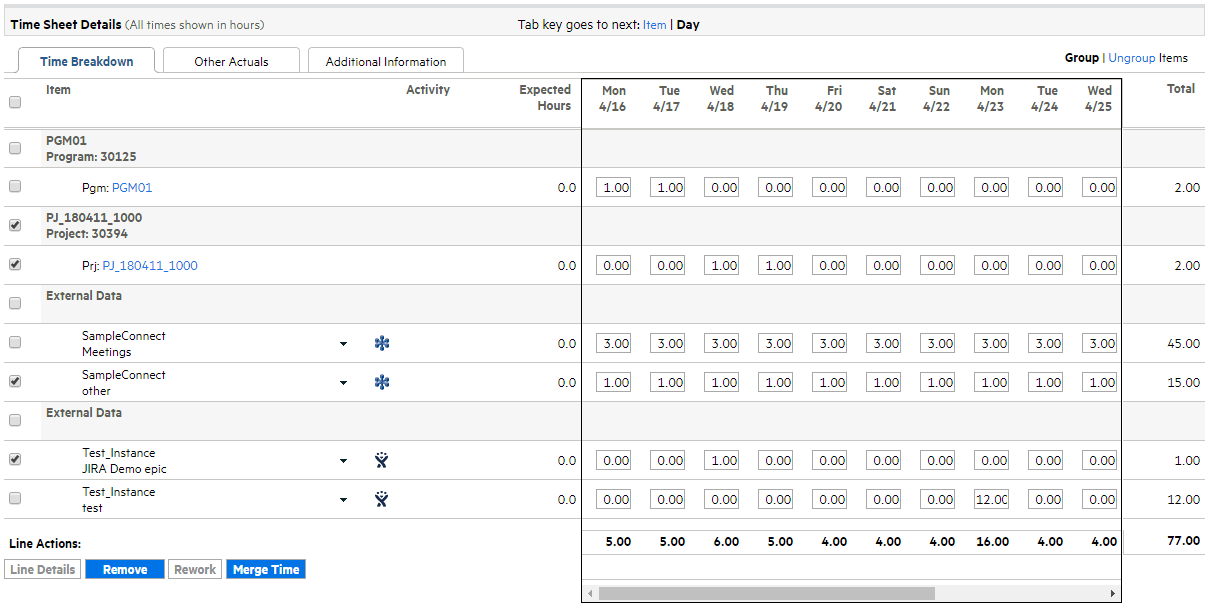1208x604 pixels.
Task: Click the Remove button
Action: click(x=125, y=570)
